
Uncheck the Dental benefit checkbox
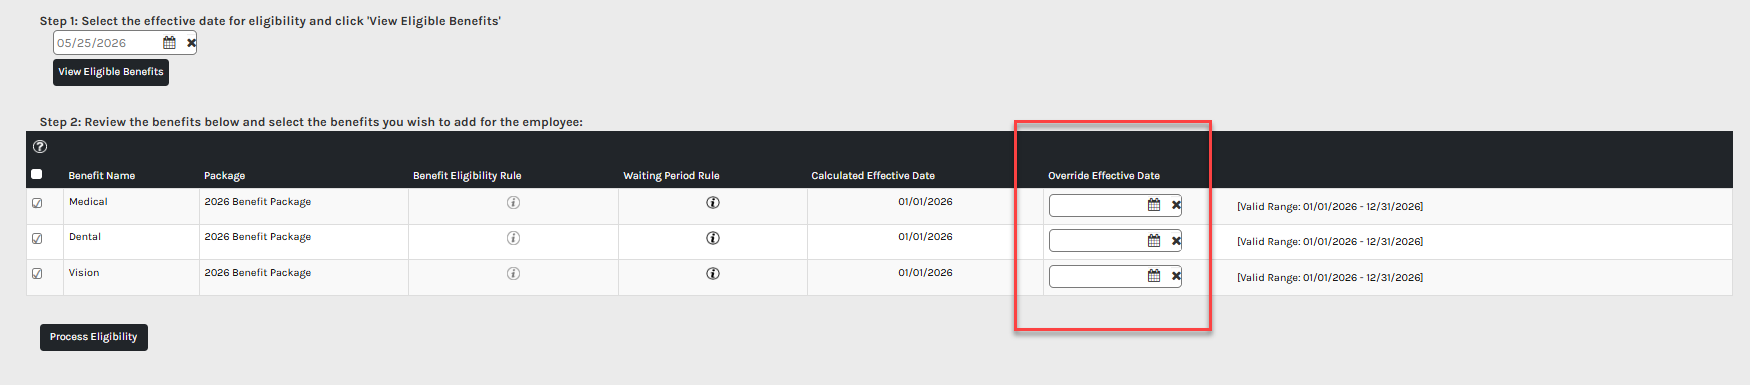click(37, 239)
